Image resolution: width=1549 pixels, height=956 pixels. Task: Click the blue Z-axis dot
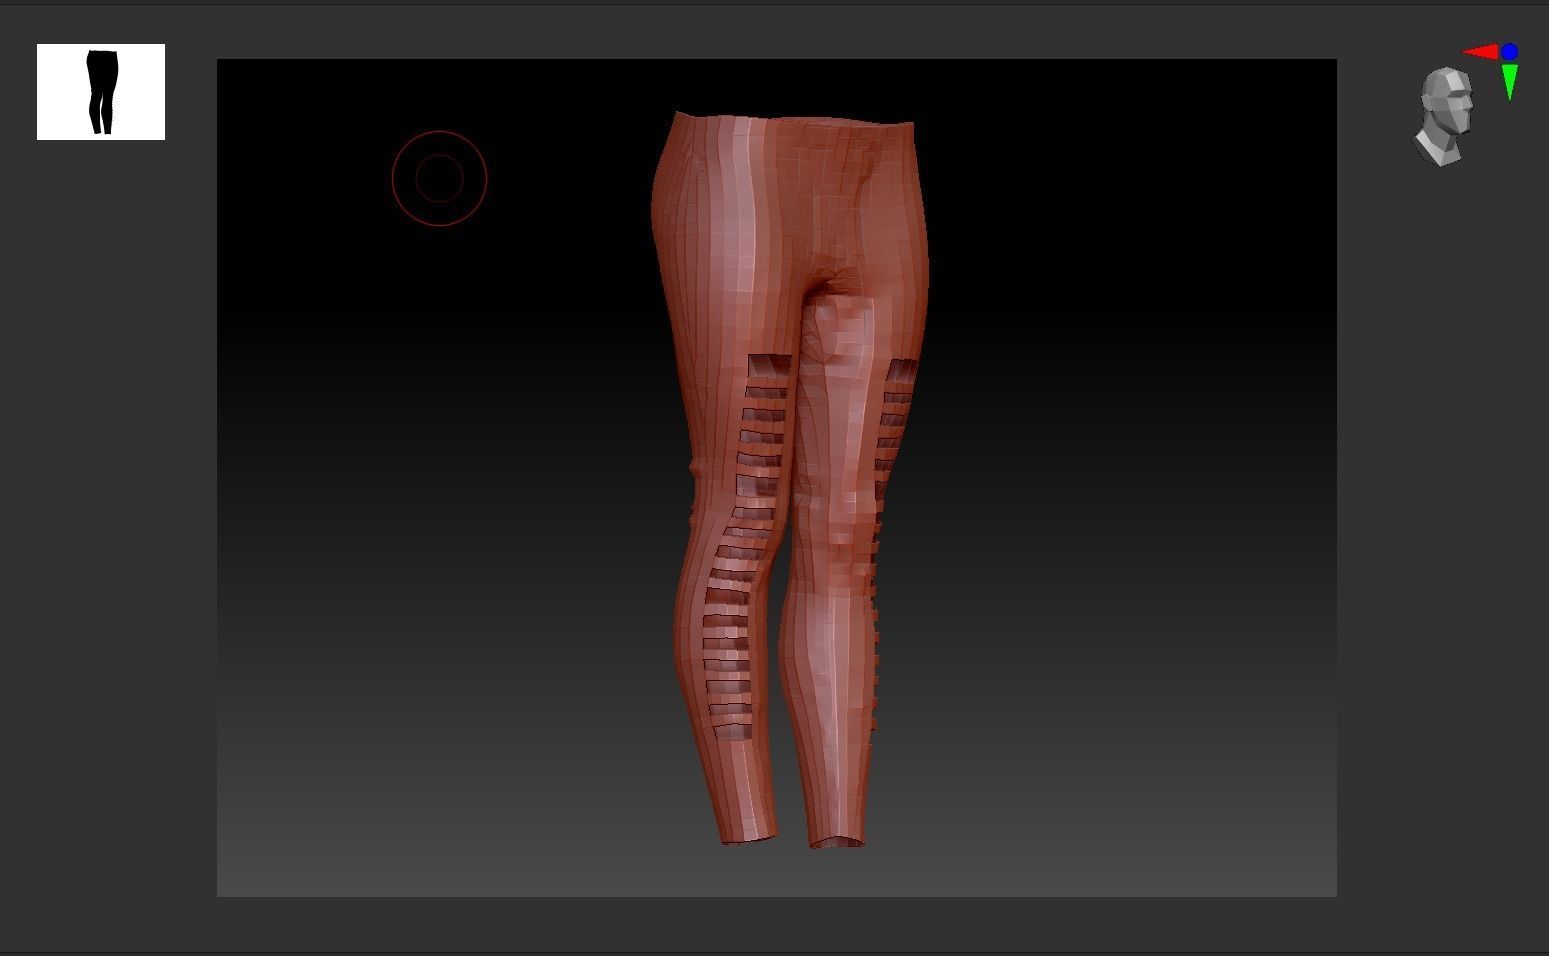[1509, 51]
